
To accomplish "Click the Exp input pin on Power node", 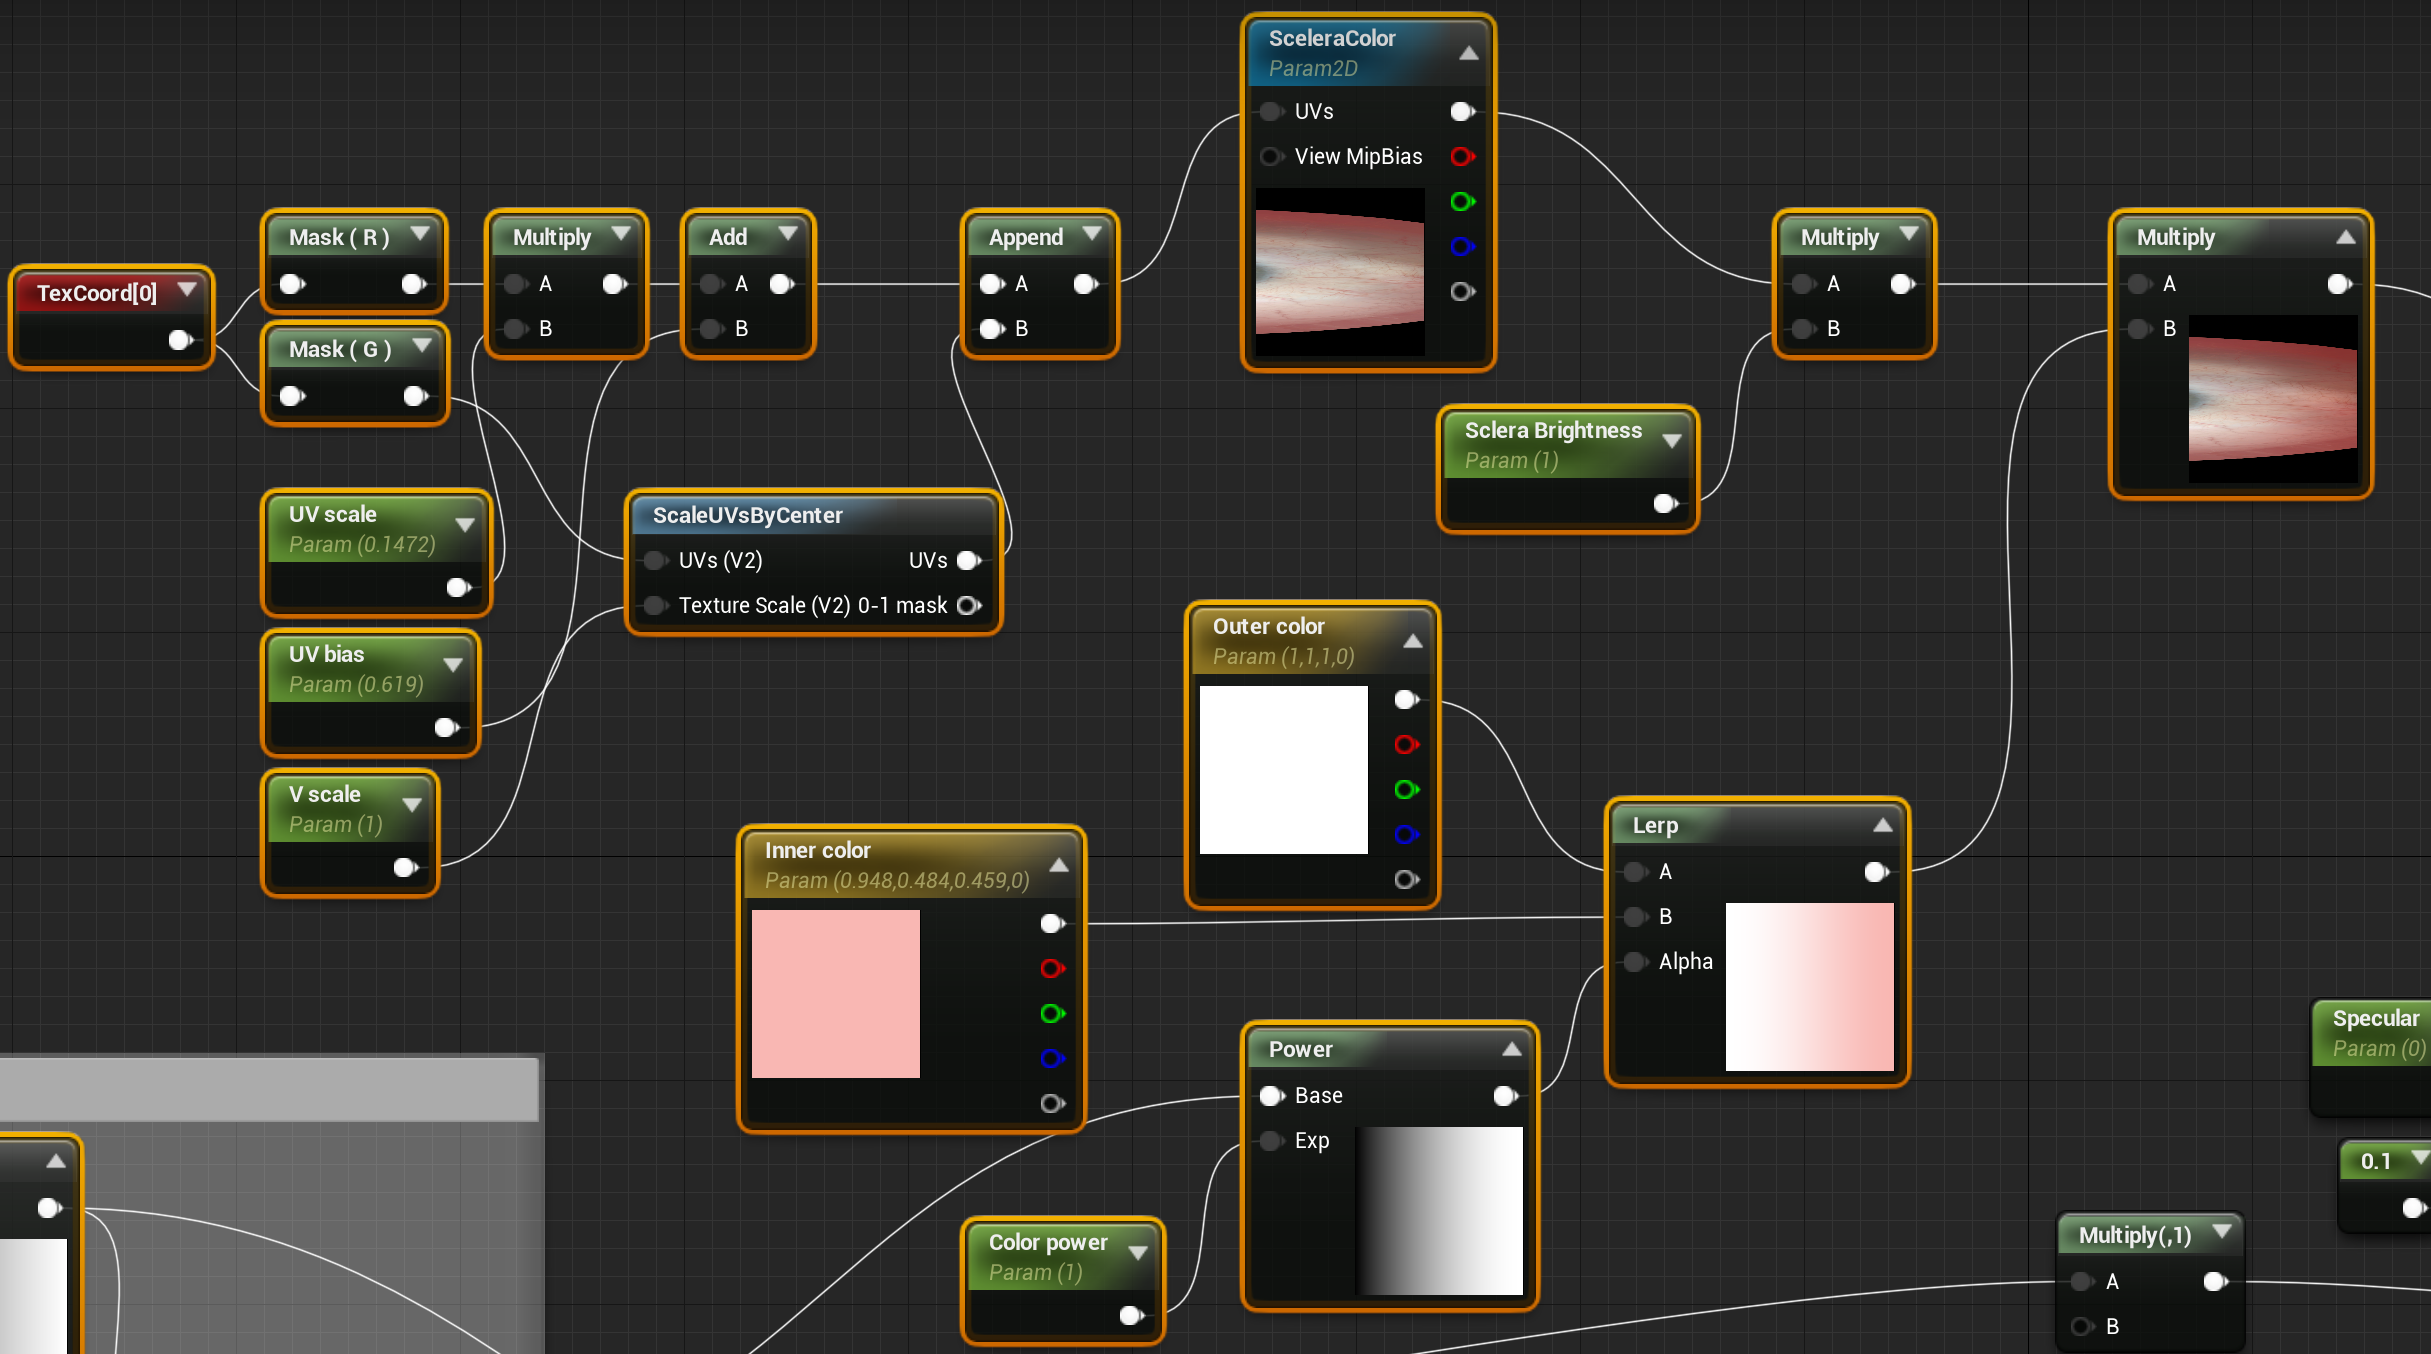I will pos(1272,1141).
